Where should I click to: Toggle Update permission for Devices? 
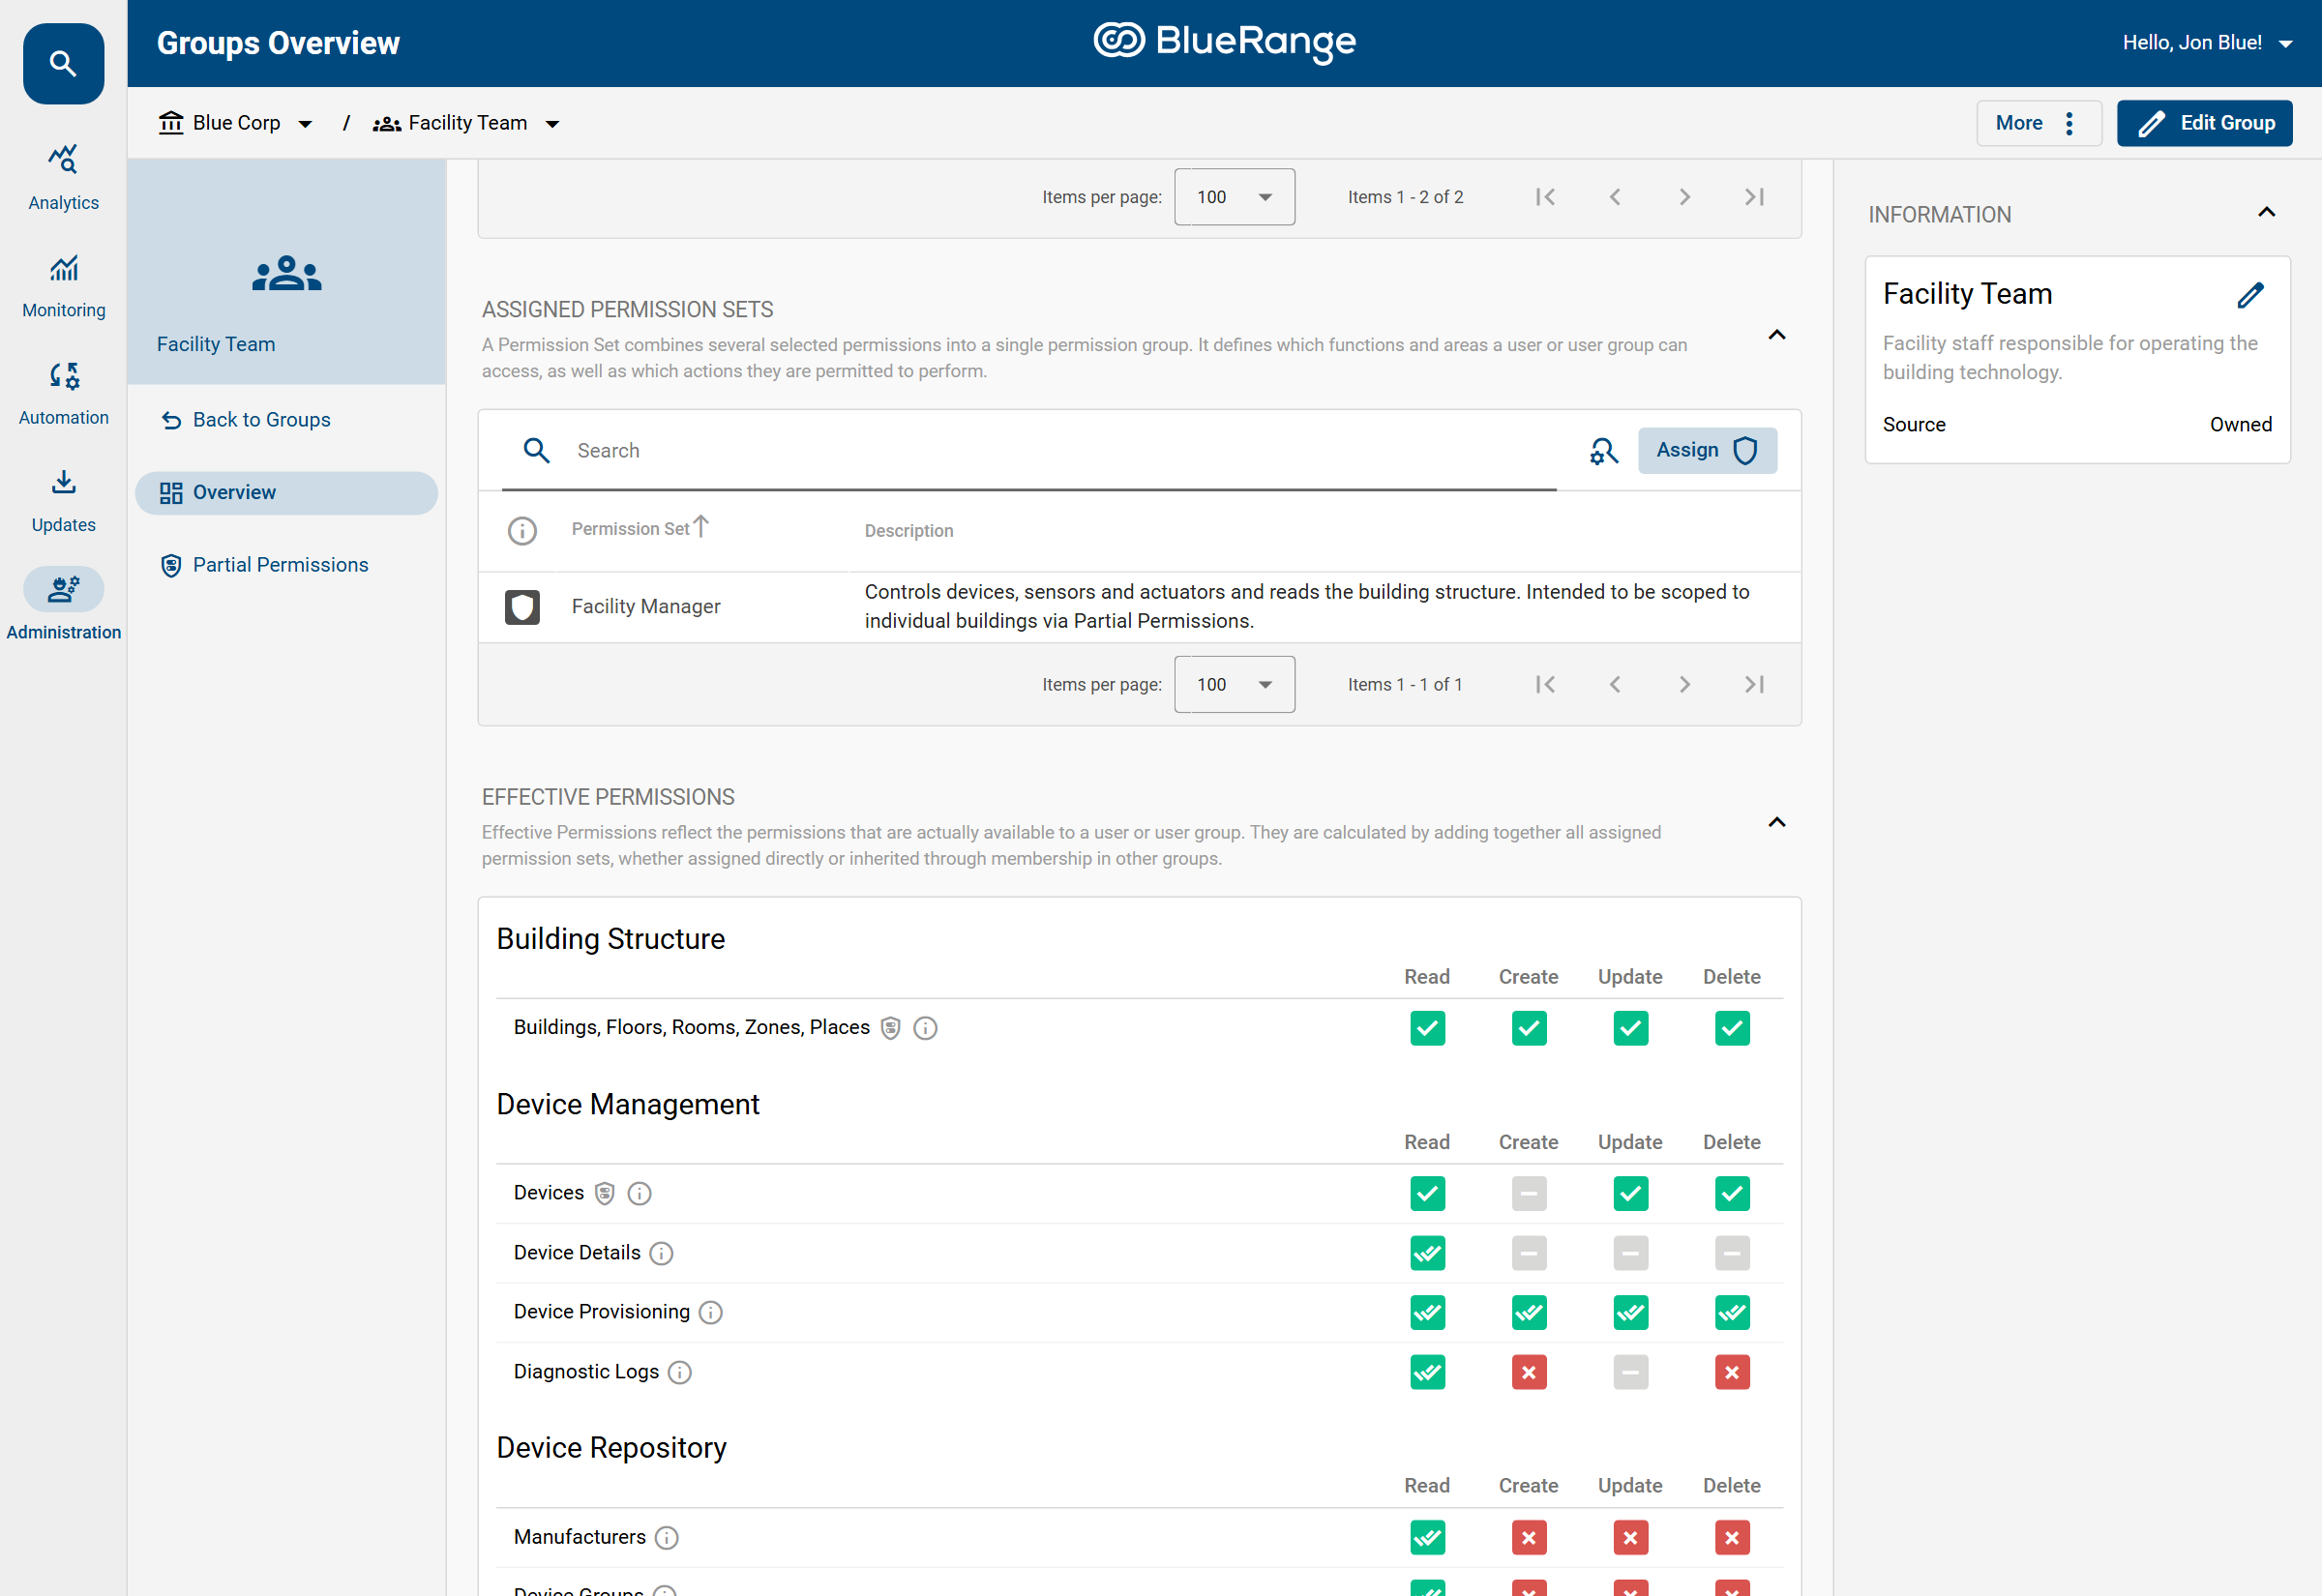pos(1631,1194)
